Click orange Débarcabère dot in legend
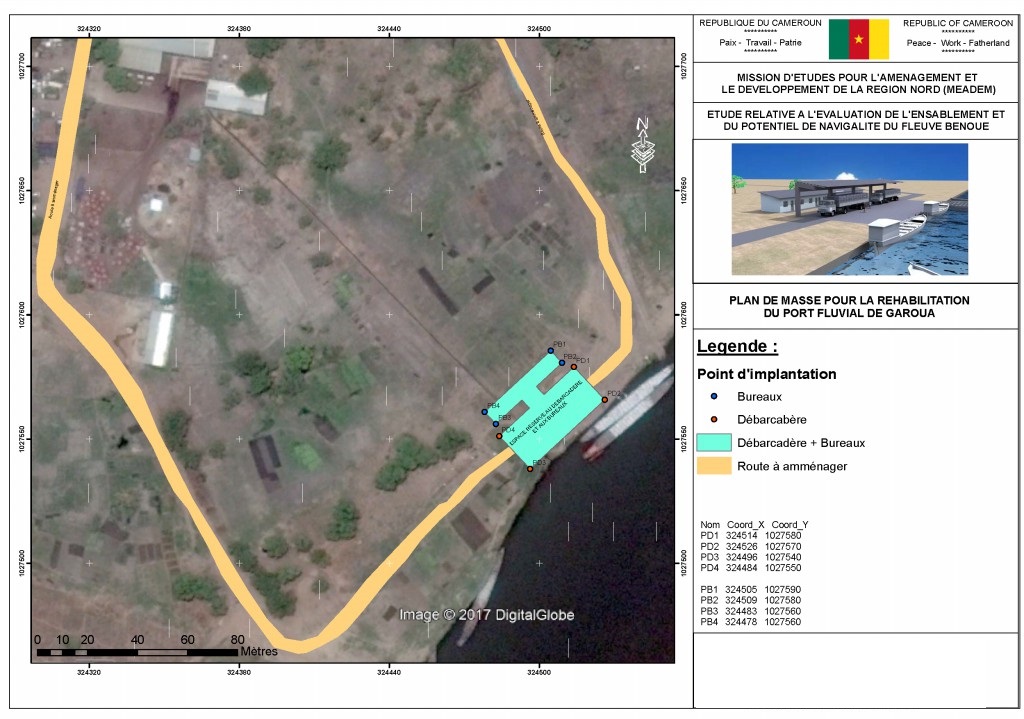 coord(714,420)
